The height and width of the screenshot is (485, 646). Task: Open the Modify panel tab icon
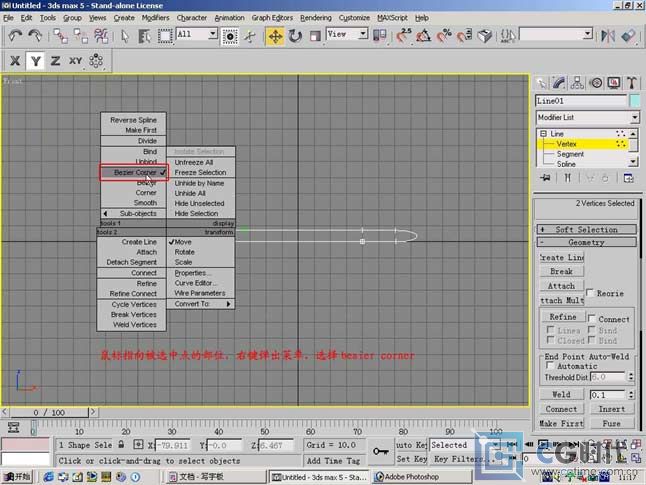coord(559,83)
